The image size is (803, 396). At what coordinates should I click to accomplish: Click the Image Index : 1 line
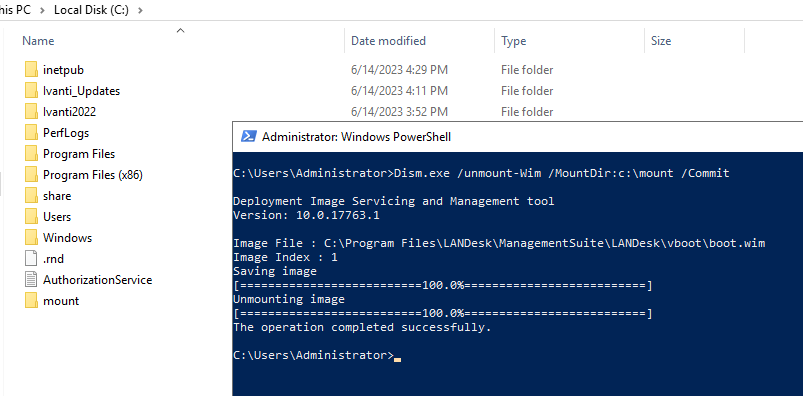click(285, 257)
